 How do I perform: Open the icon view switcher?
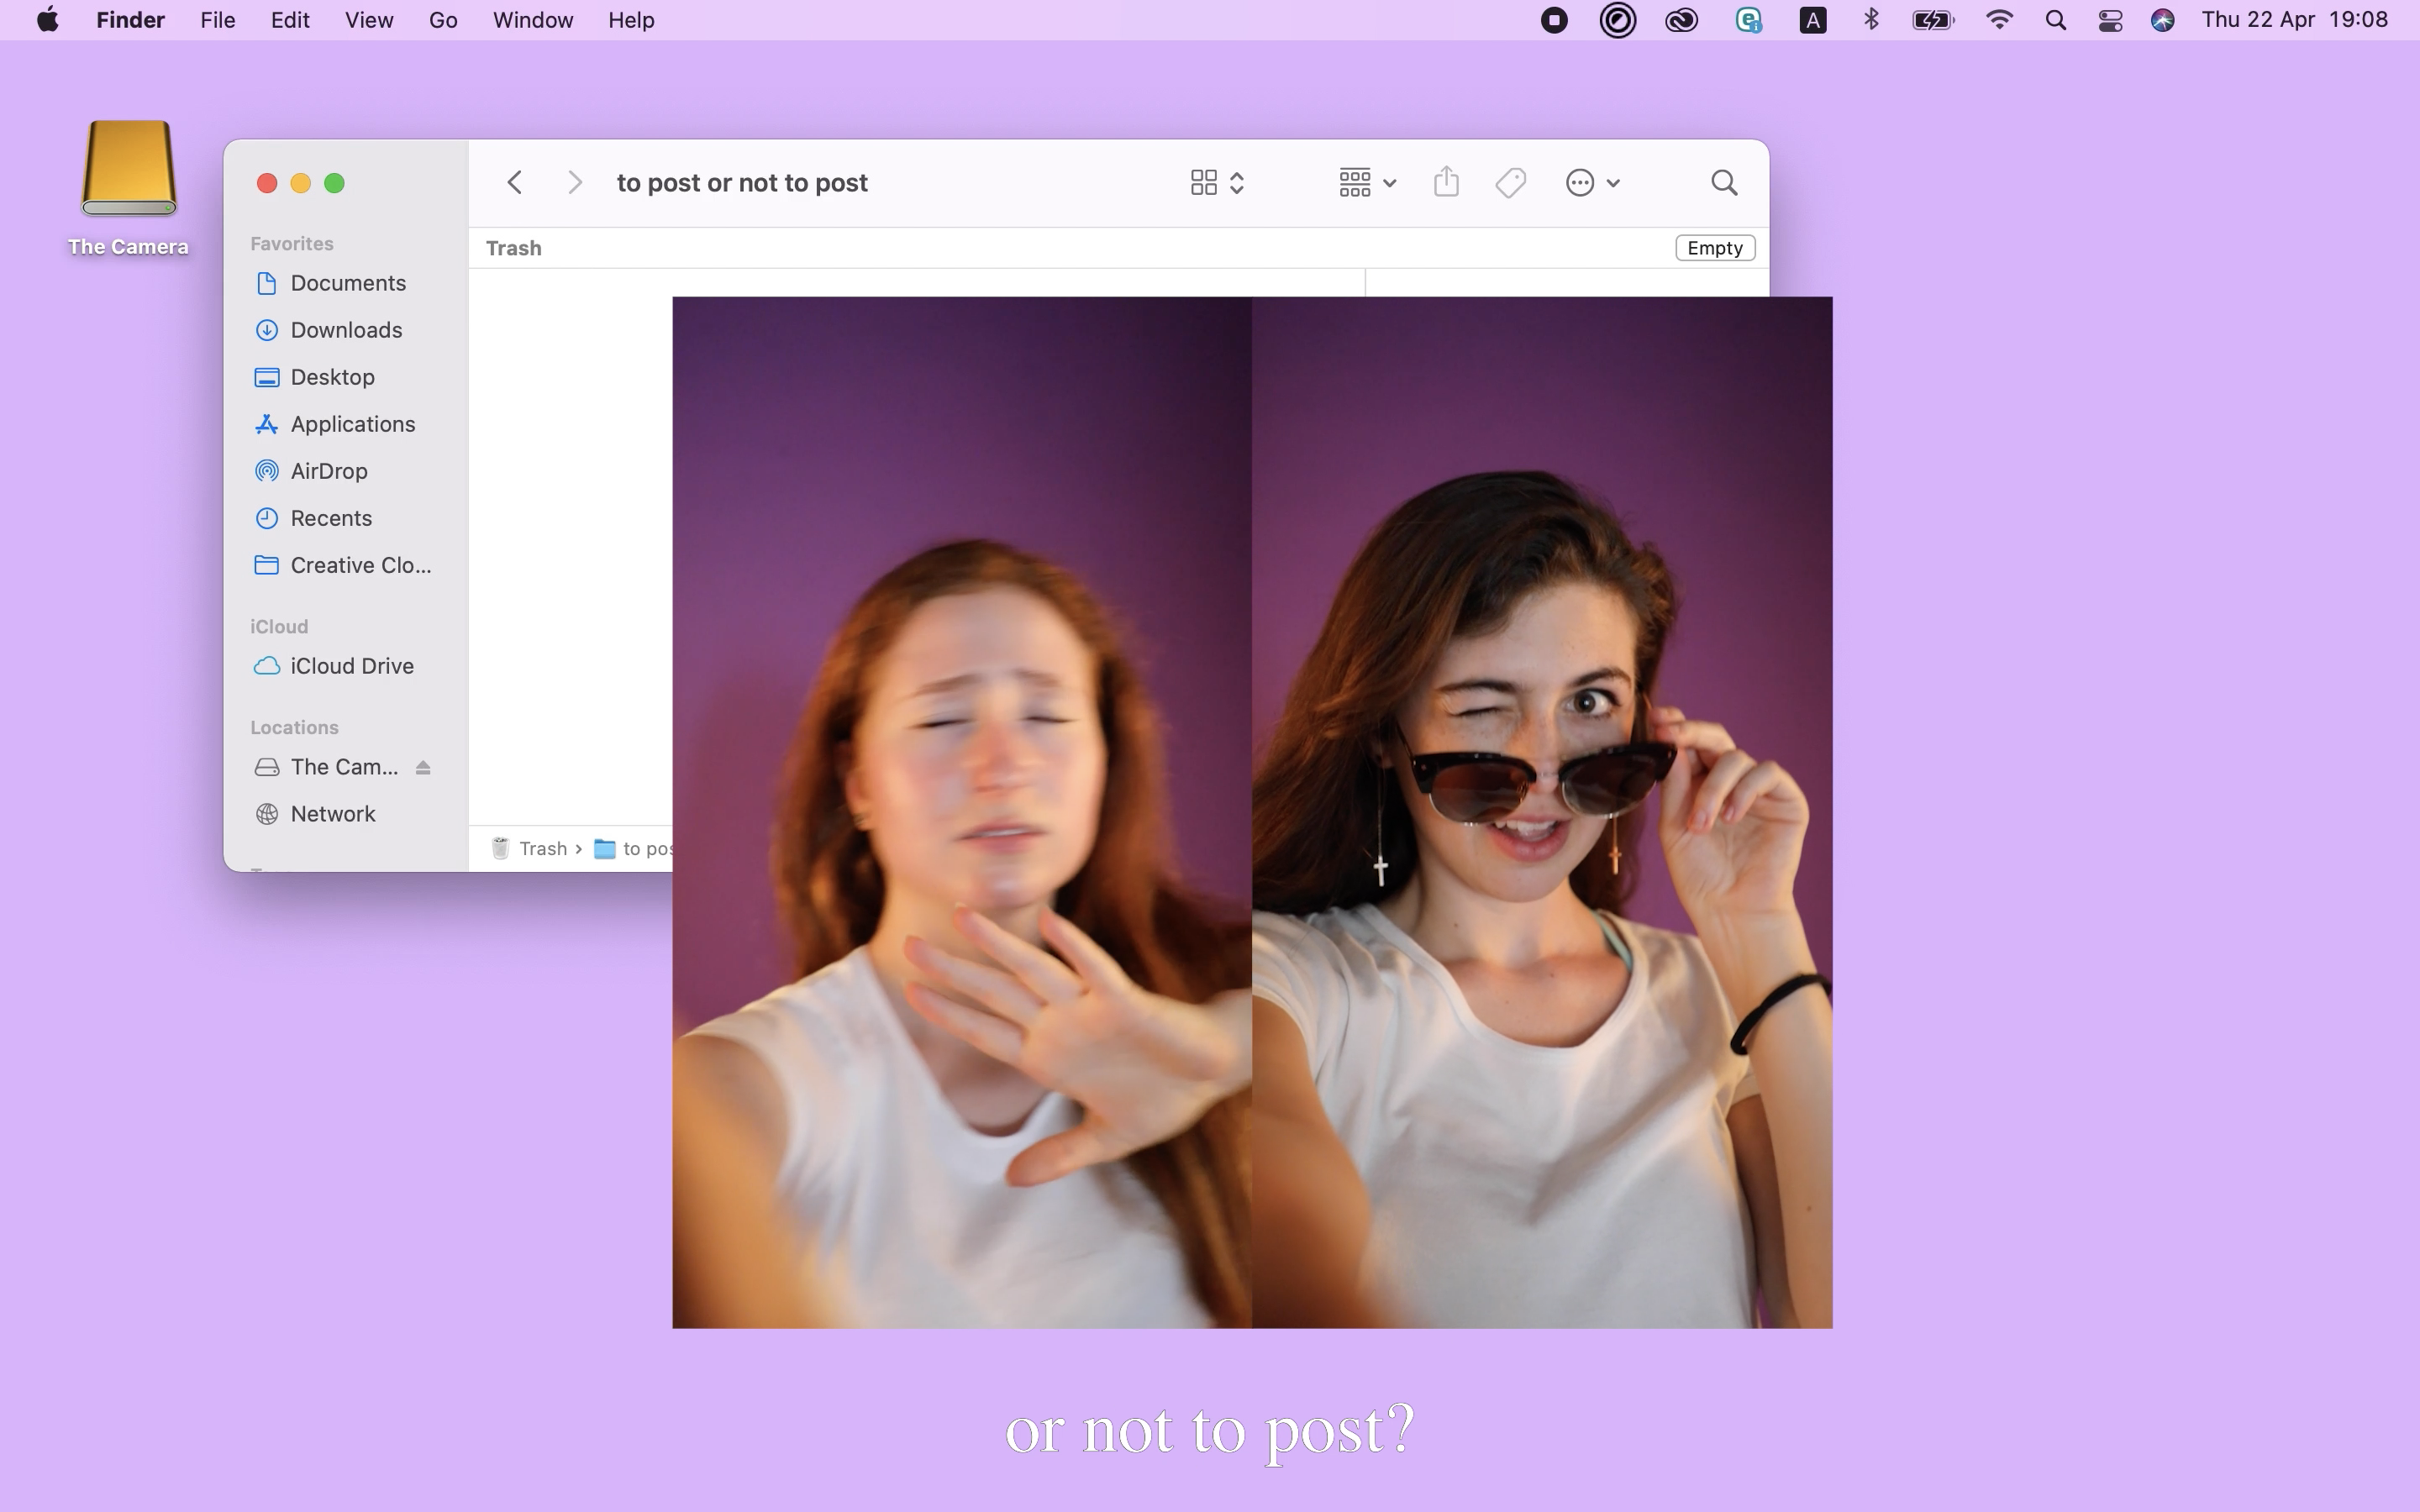(x=1217, y=183)
